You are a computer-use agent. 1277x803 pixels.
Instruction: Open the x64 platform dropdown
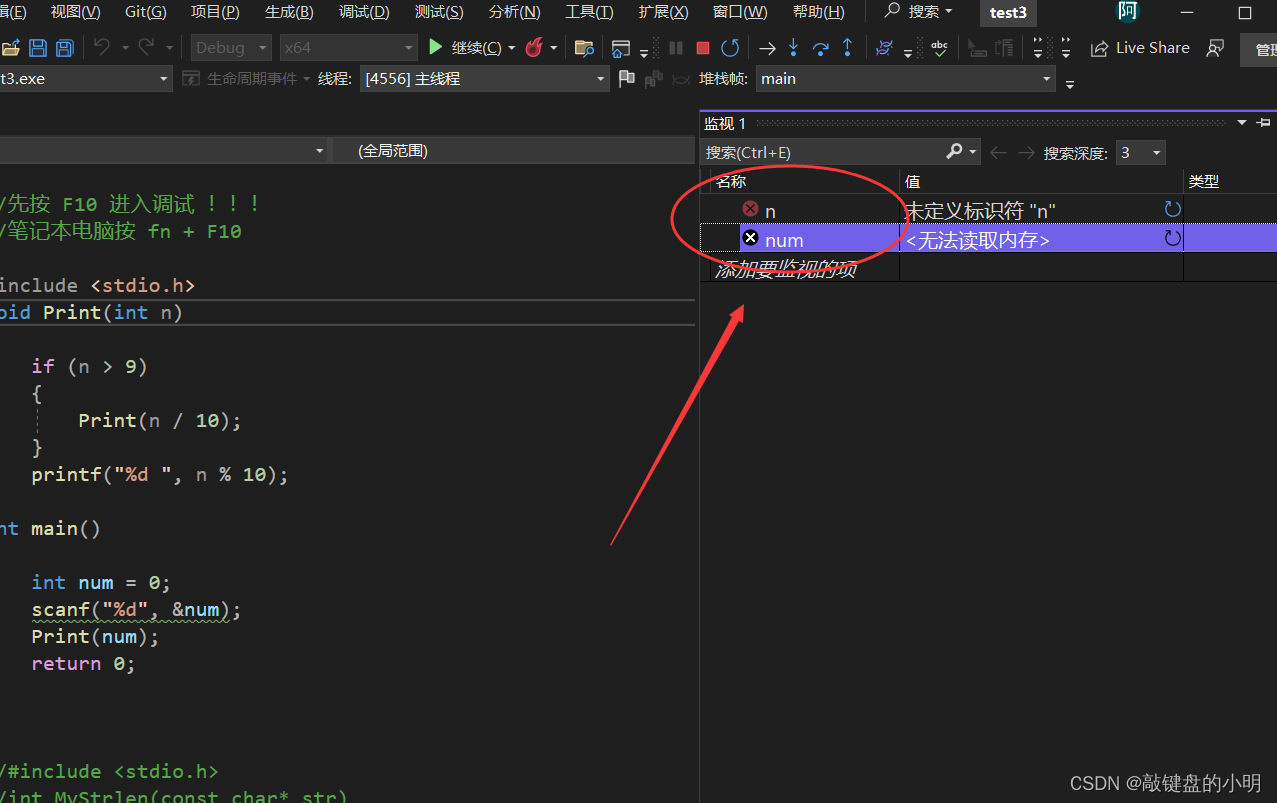pyautogui.click(x=348, y=47)
